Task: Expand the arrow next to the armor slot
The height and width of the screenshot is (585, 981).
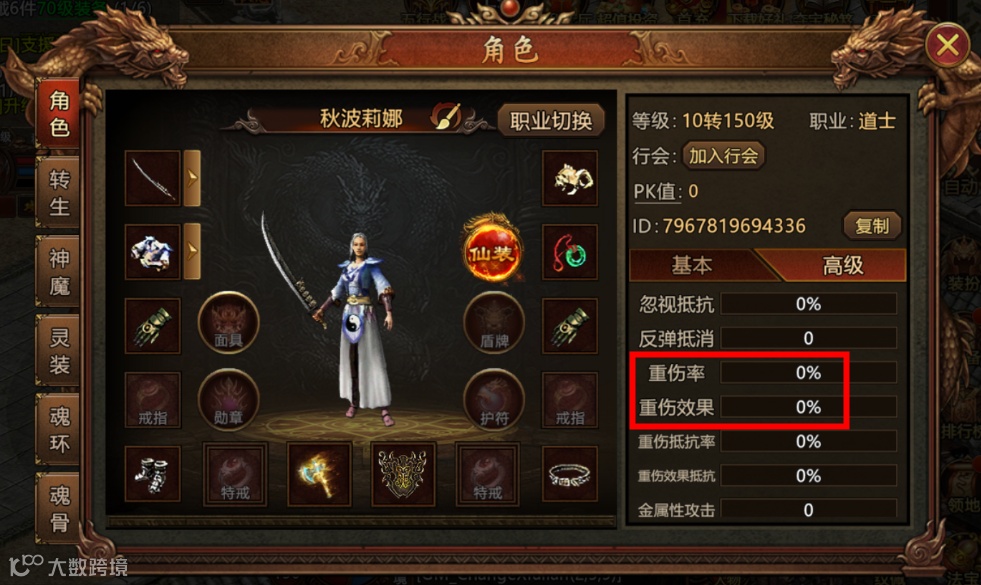Action: click(192, 252)
